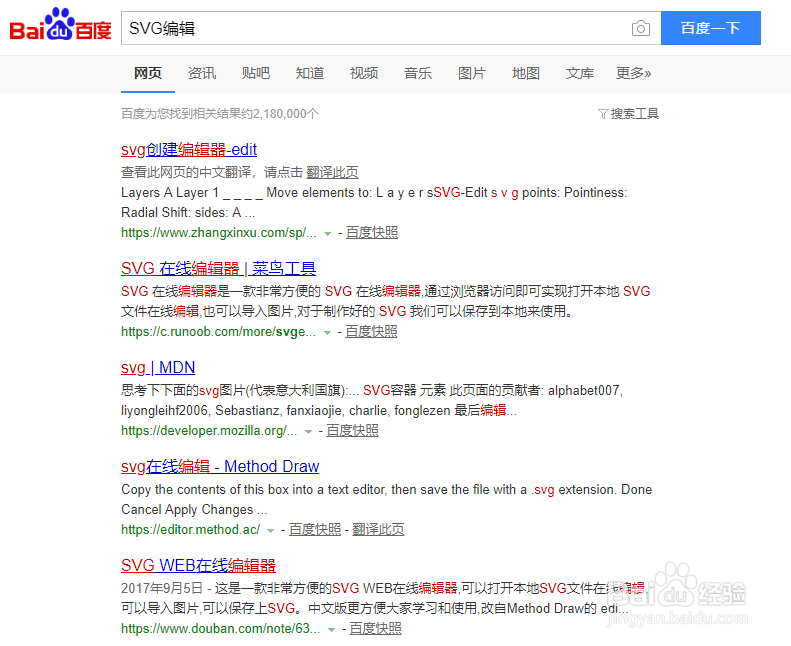Click 翻译此页 under the first result
The width and height of the screenshot is (791, 646).
click(332, 172)
